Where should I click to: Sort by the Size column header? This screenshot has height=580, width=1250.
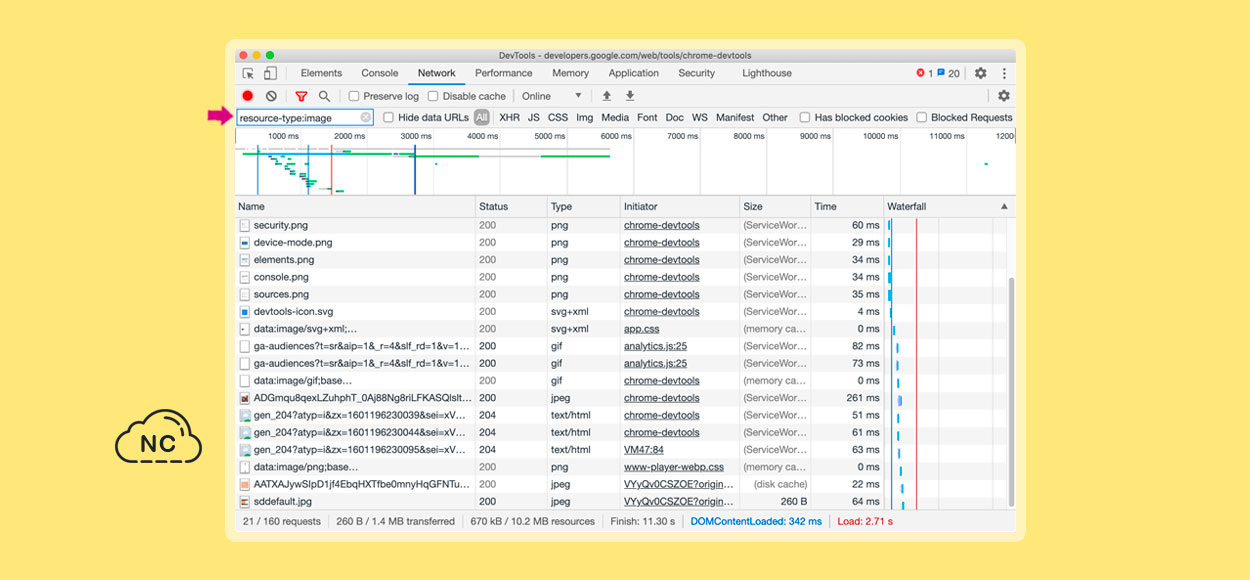tap(775, 207)
